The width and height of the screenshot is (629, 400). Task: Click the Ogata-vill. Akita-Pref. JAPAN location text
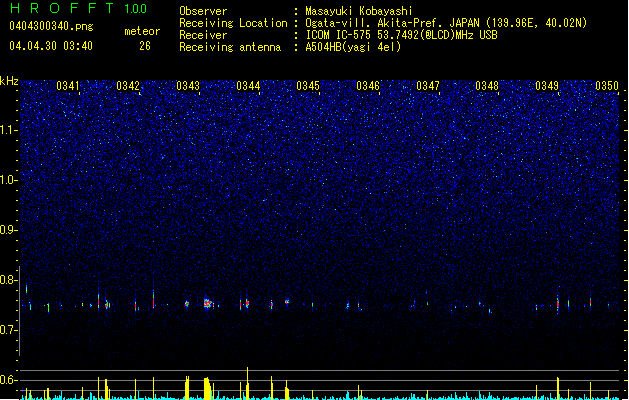(446, 23)
